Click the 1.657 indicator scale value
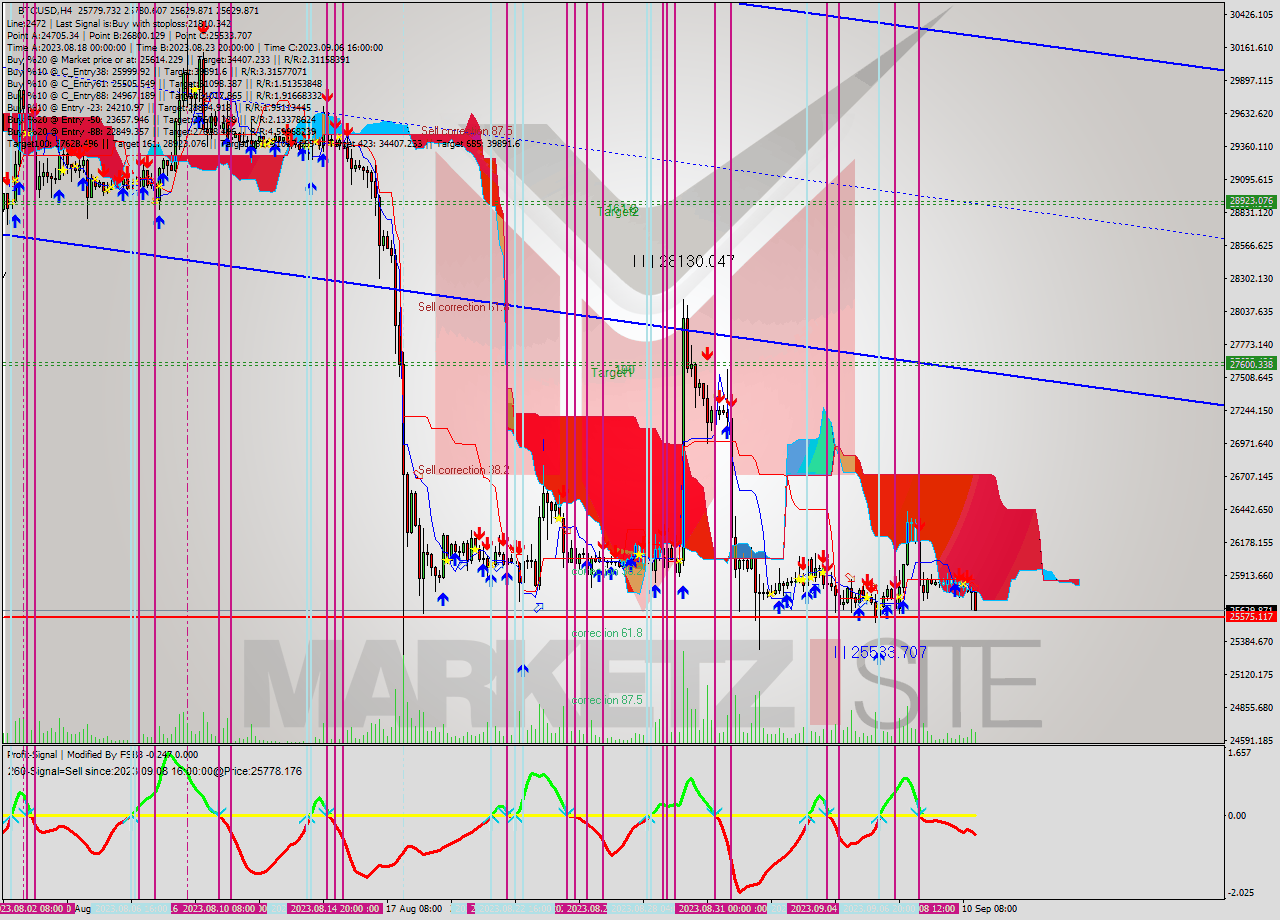 [1240, 752]
